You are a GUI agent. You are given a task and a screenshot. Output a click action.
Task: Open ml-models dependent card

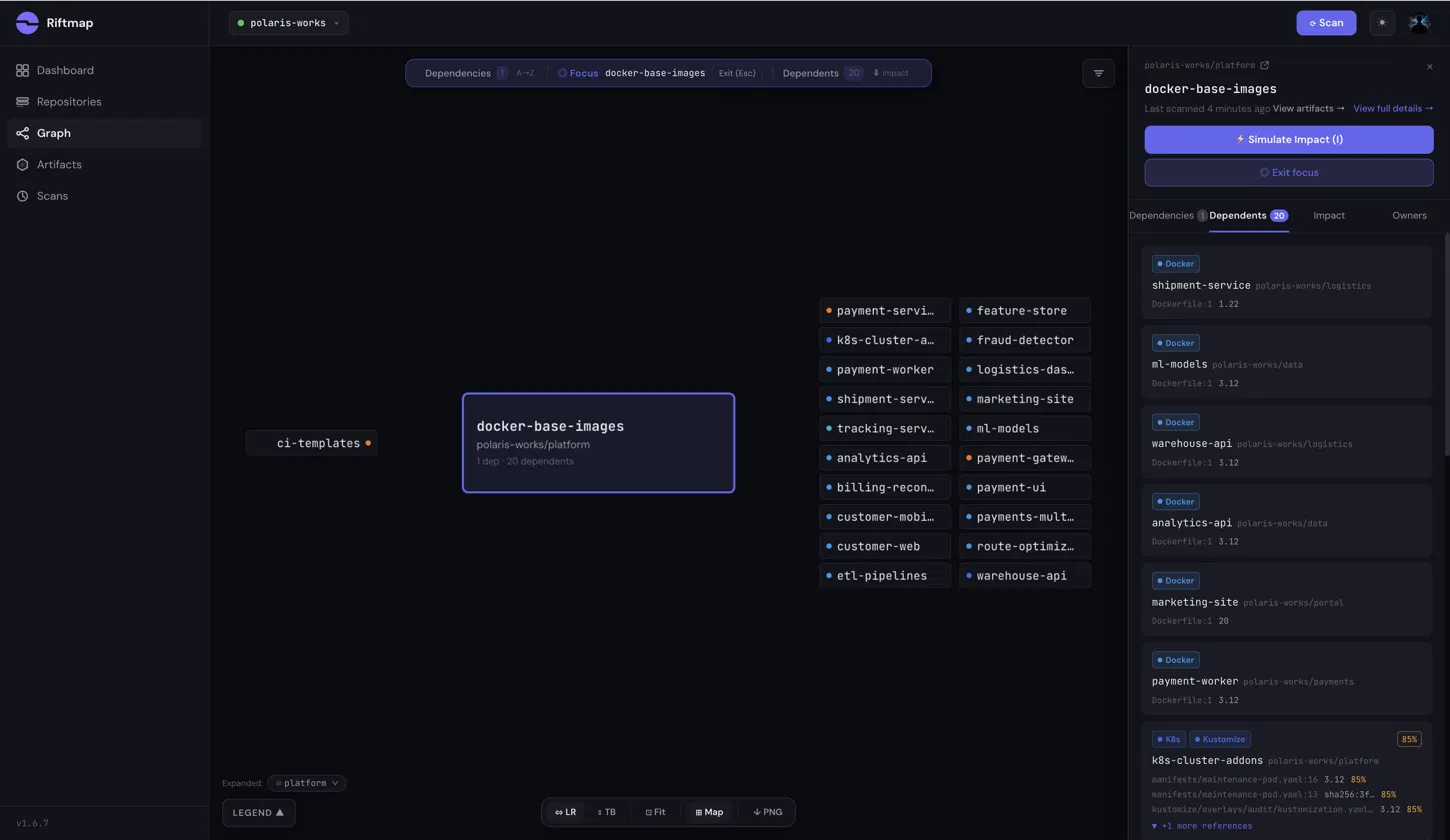[x=1287, y=362]
